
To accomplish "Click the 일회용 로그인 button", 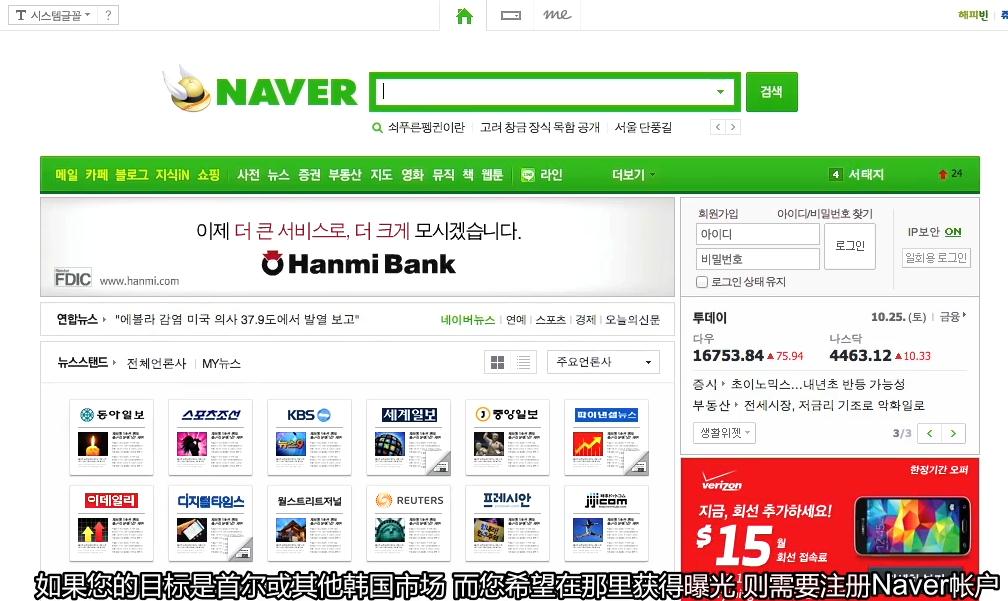I will (x=936, y=258).
